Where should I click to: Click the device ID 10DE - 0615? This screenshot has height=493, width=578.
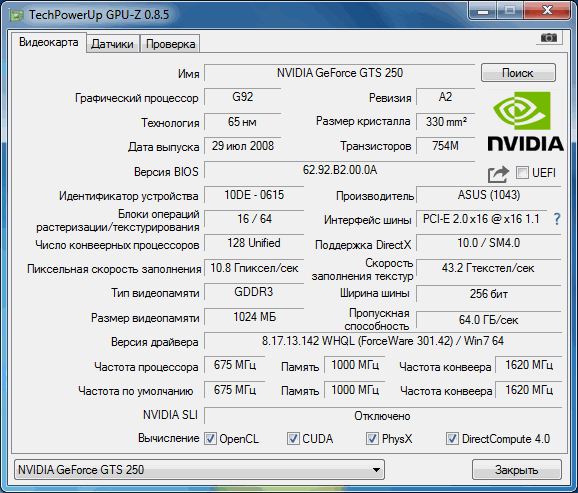[254, 195]
